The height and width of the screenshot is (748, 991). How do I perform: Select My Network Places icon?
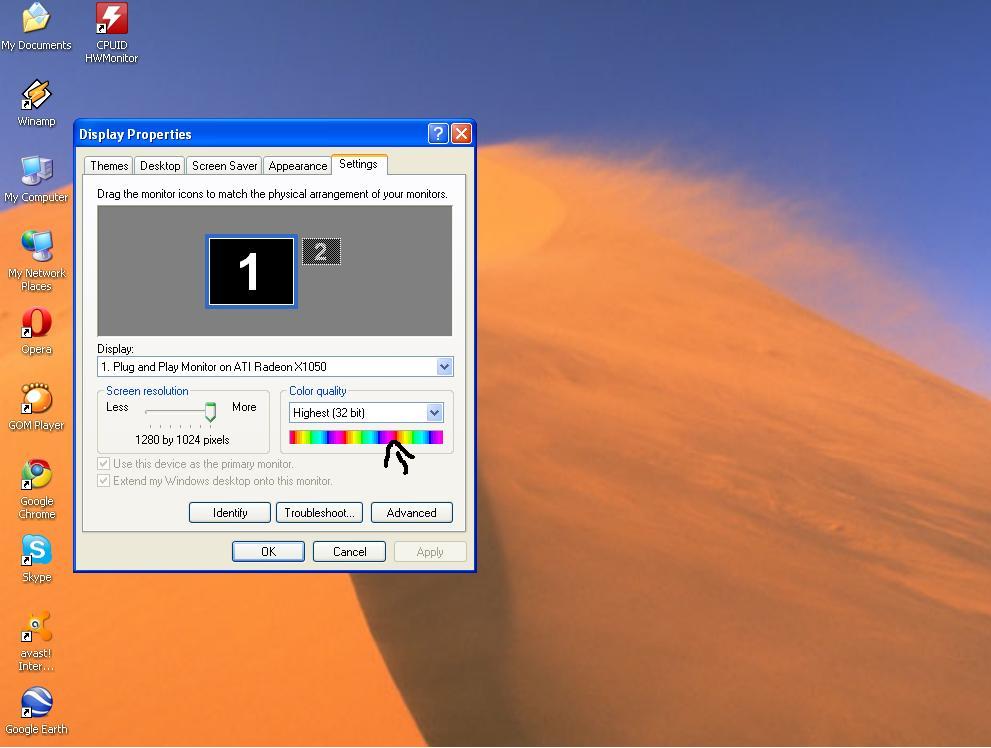coord(36,261)
